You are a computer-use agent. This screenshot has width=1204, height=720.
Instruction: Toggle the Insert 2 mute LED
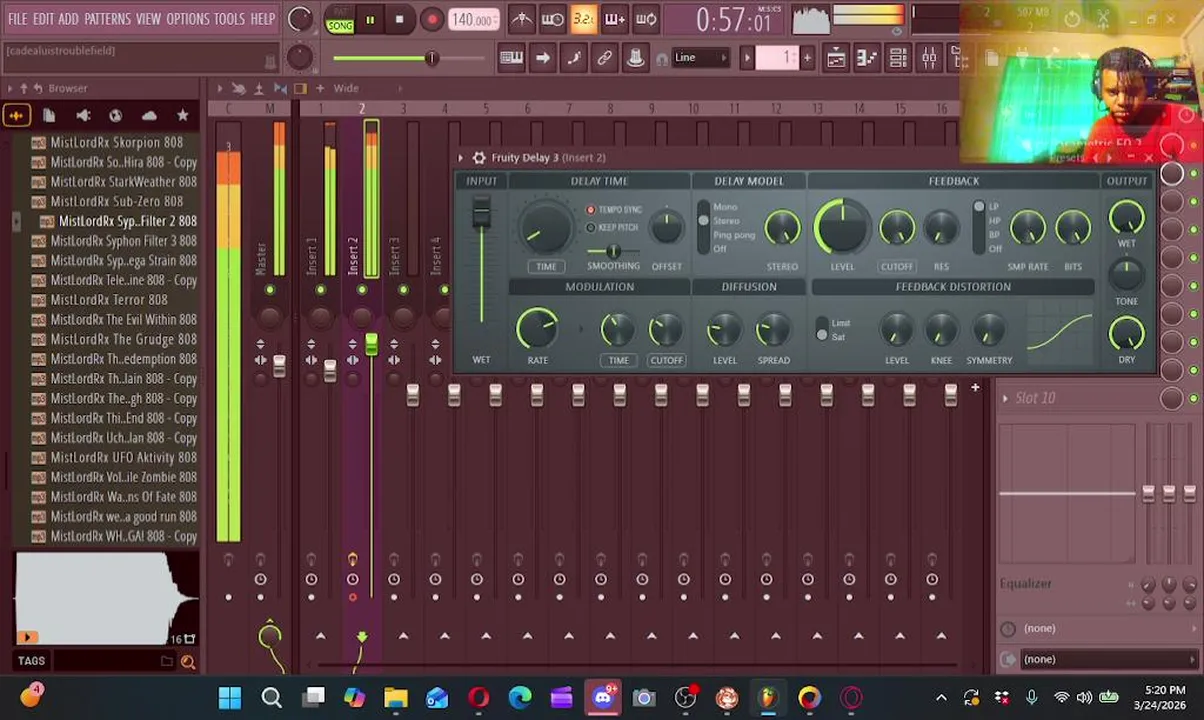362,290
